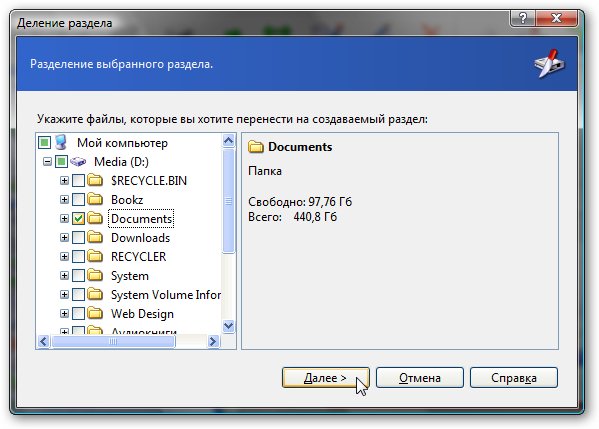The height and width of the screenshot is (429, 599).
Task: Click the My Computer icon in tree
Action: [x=61, y=142]
